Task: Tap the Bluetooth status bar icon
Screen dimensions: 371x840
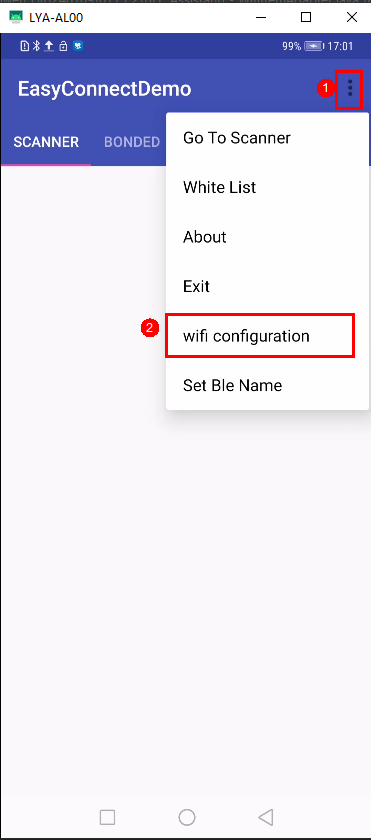Action: coord(37,47)
